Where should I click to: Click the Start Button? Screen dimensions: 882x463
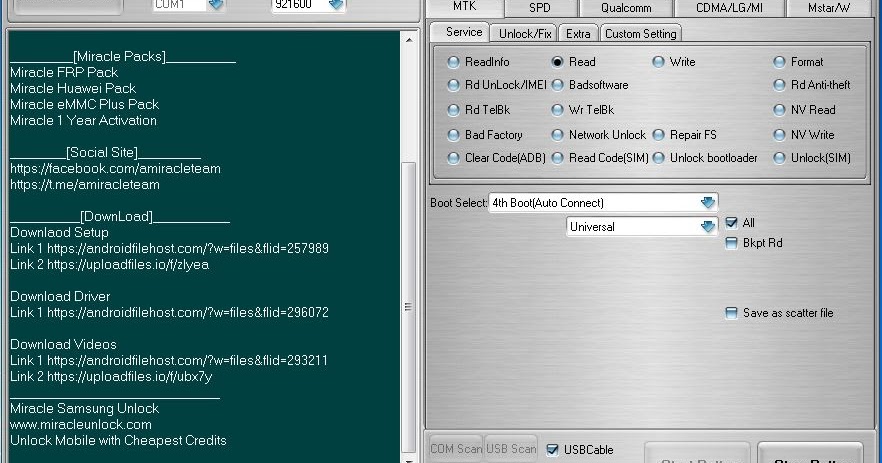coord(698,453)
